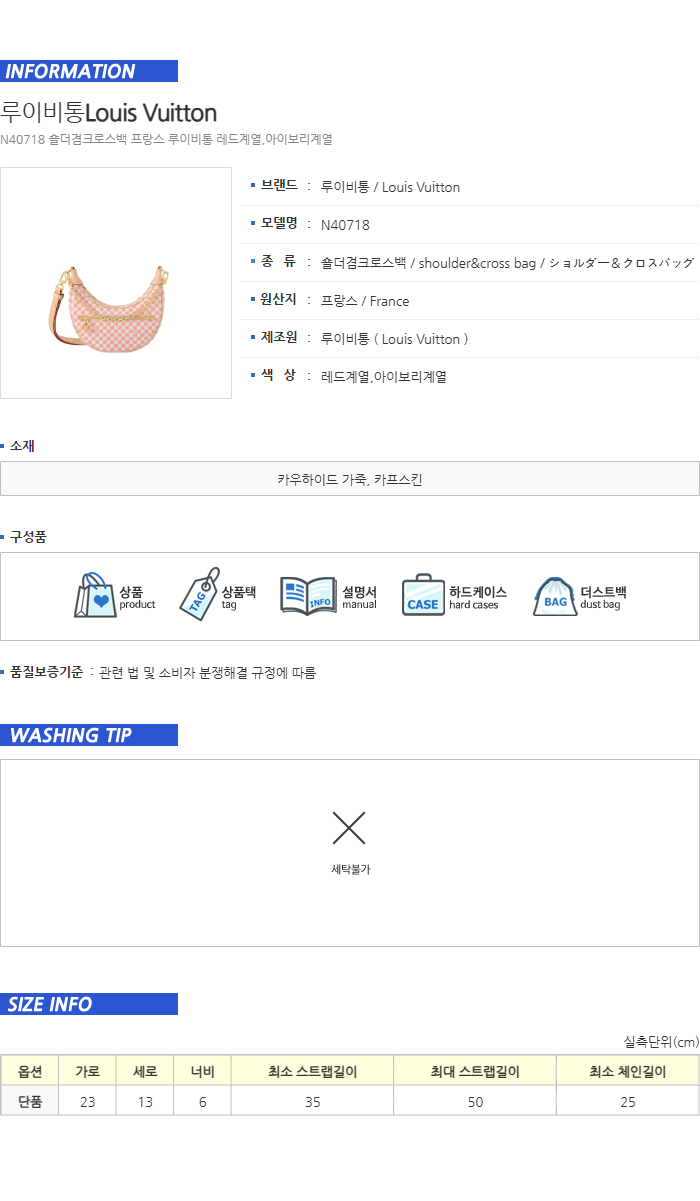The width and height of the screenshot is (700, 1201).
Task: Open the pink Louis Vuitton bag thumbnail
Action: tap(116, 283)
